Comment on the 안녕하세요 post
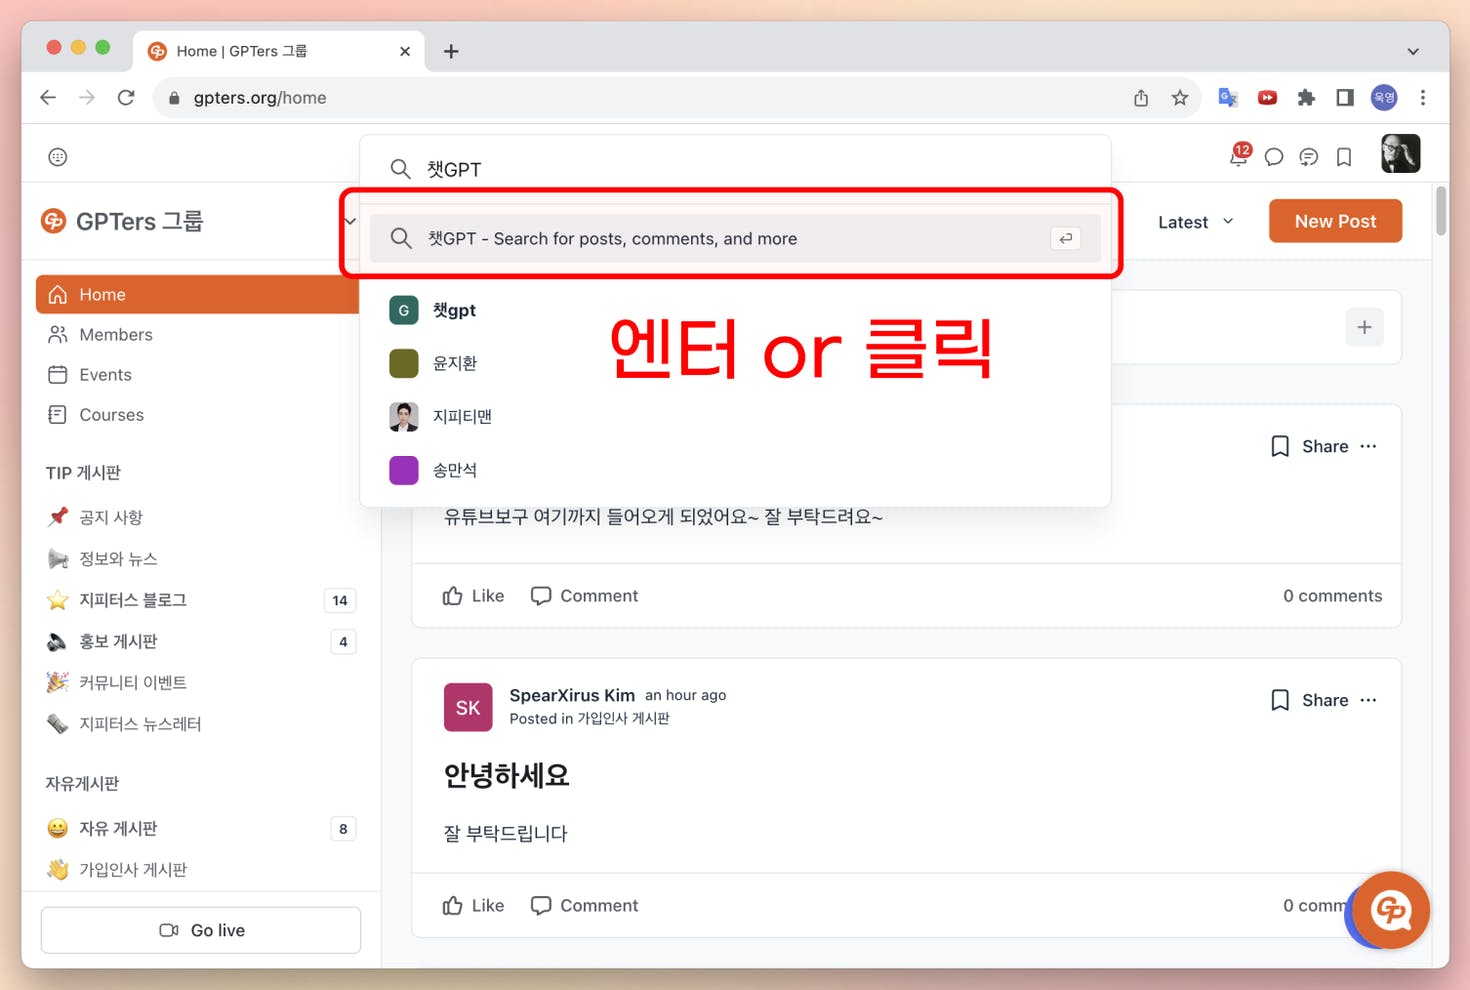The width and height of the screenshot is (1470, 990). (x=584, y=906)
